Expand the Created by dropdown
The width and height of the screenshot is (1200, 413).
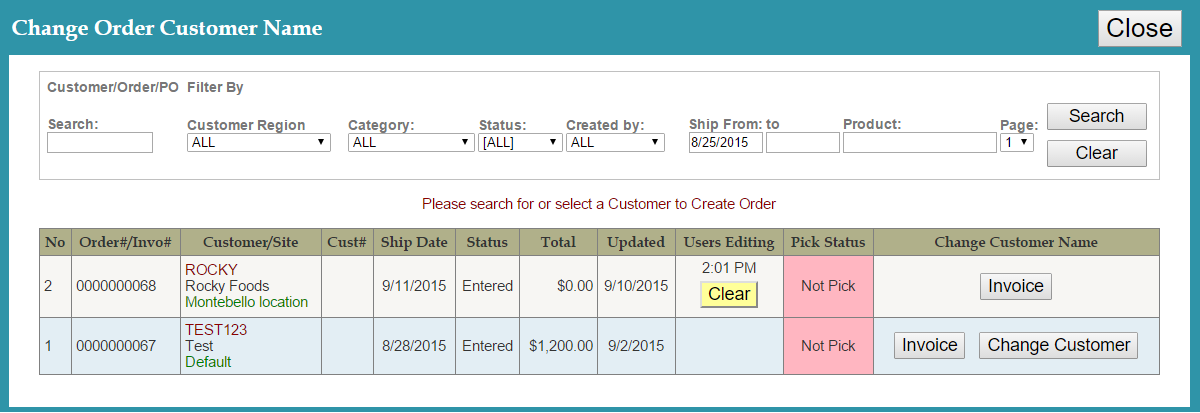(x=615, y=143)
